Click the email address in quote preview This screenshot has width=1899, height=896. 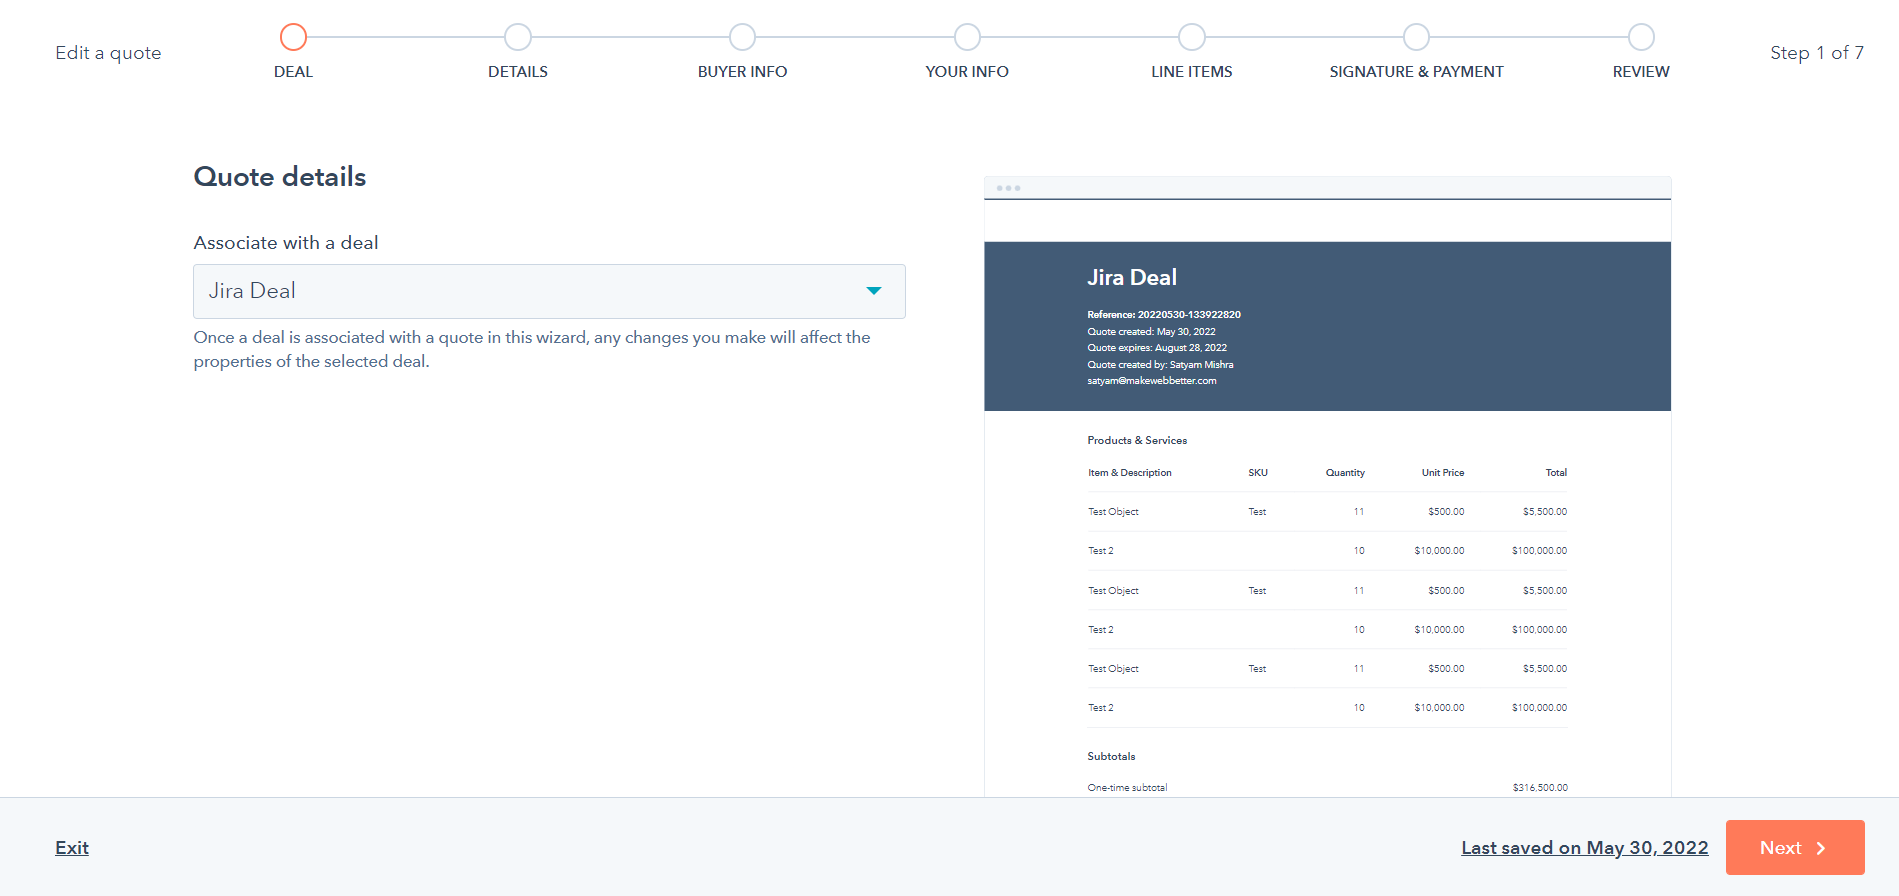pyautogui.click(x=1152, y=381)
